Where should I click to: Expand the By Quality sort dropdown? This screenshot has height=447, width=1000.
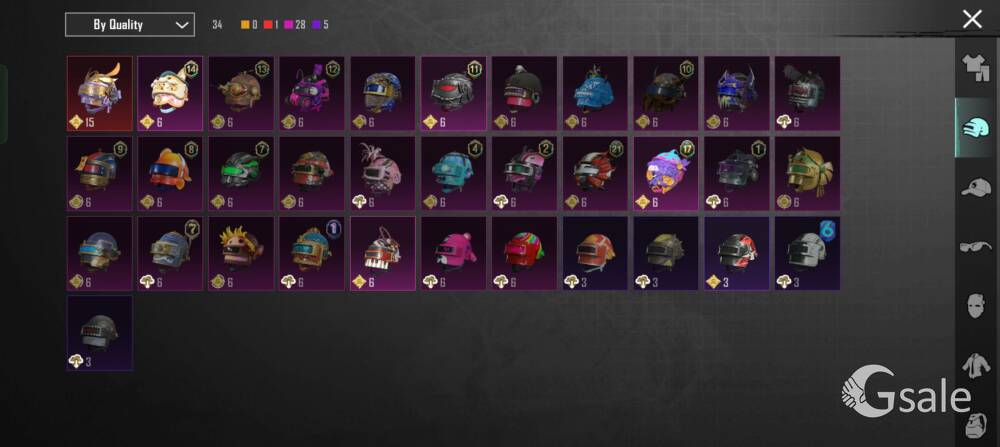click(129, 25)
